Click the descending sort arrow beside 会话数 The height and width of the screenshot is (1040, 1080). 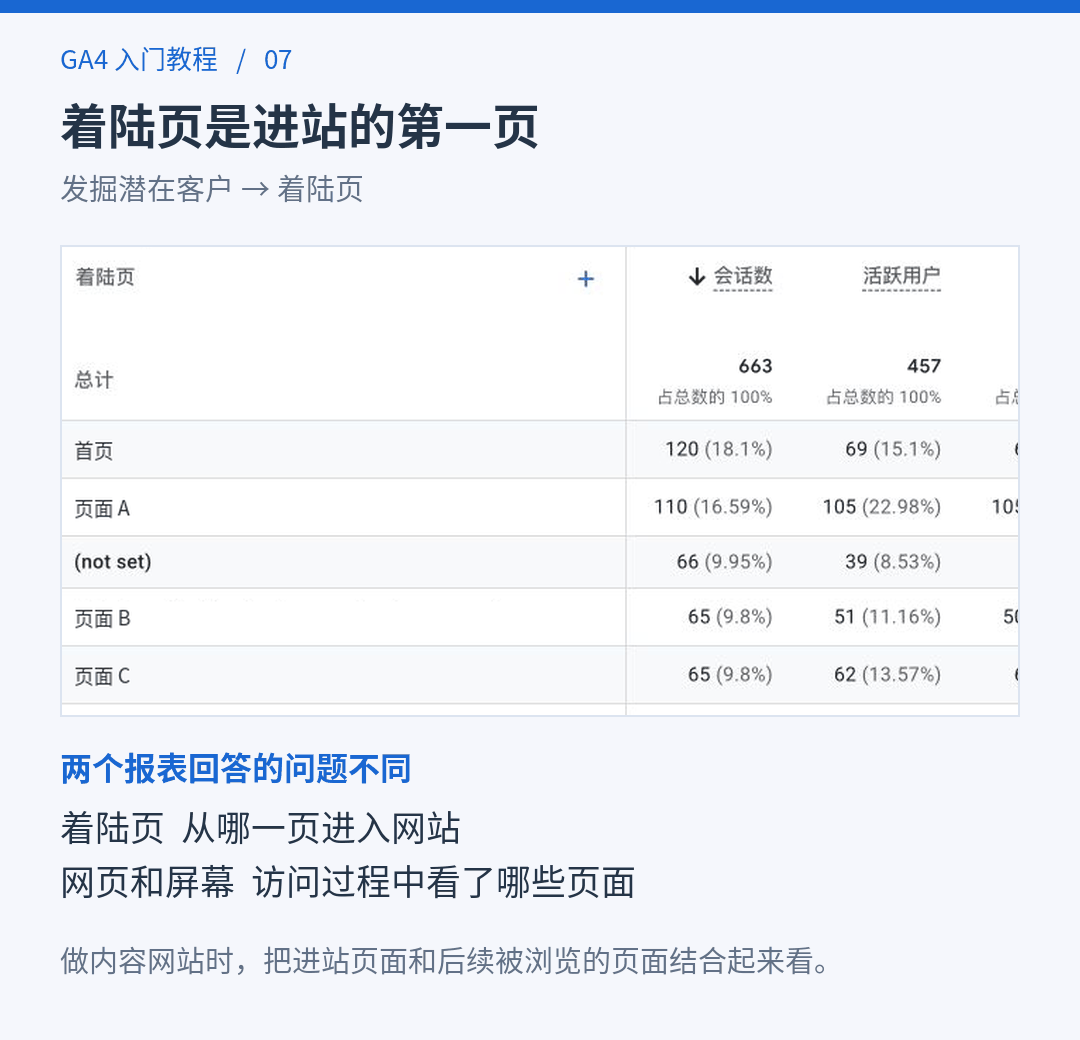[x=696, y=277]
